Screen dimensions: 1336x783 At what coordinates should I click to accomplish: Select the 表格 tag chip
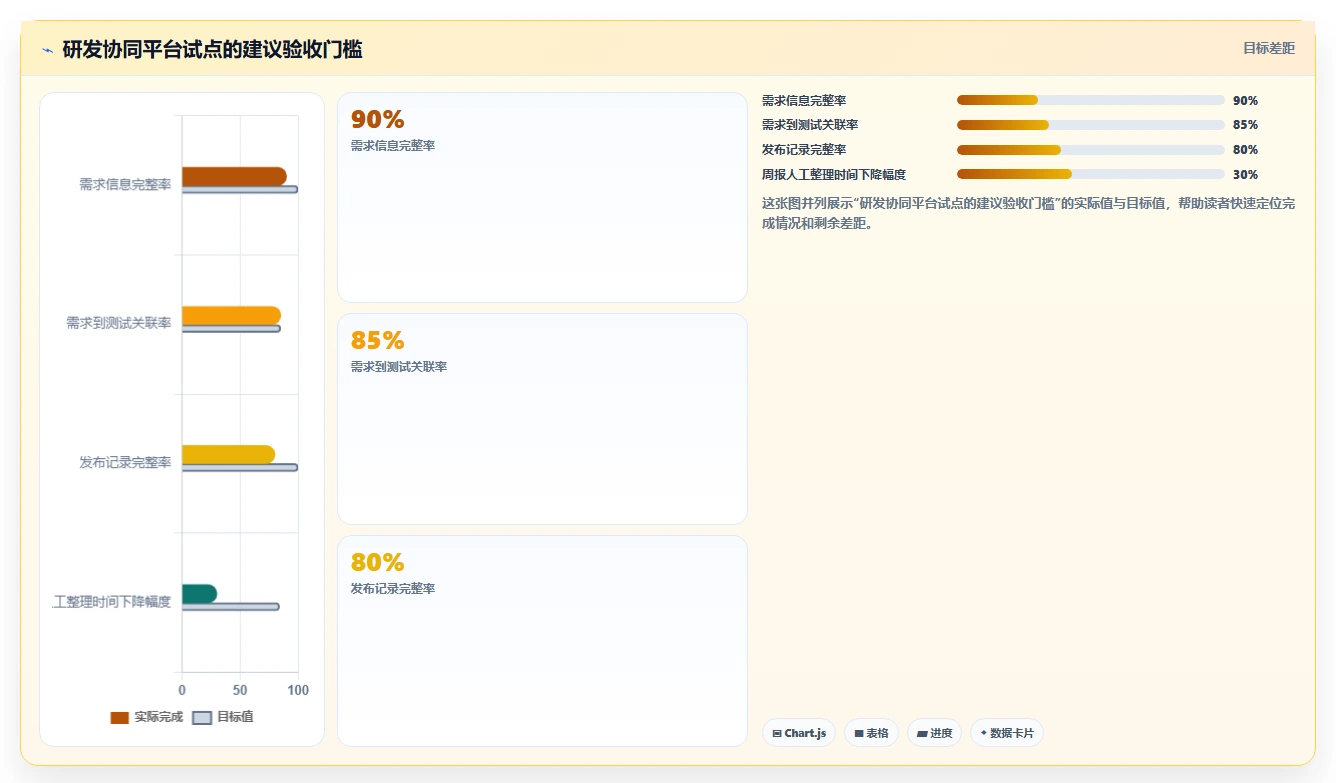click(x=872, y=733)
